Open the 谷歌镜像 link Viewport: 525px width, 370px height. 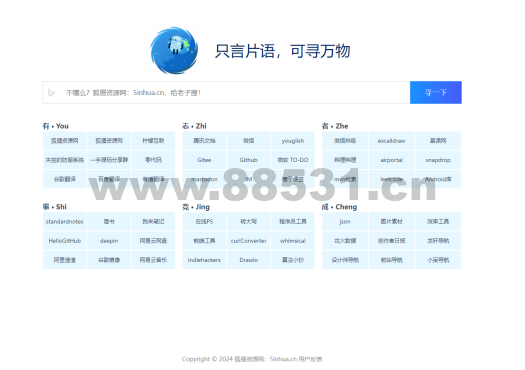coord(109,260)
